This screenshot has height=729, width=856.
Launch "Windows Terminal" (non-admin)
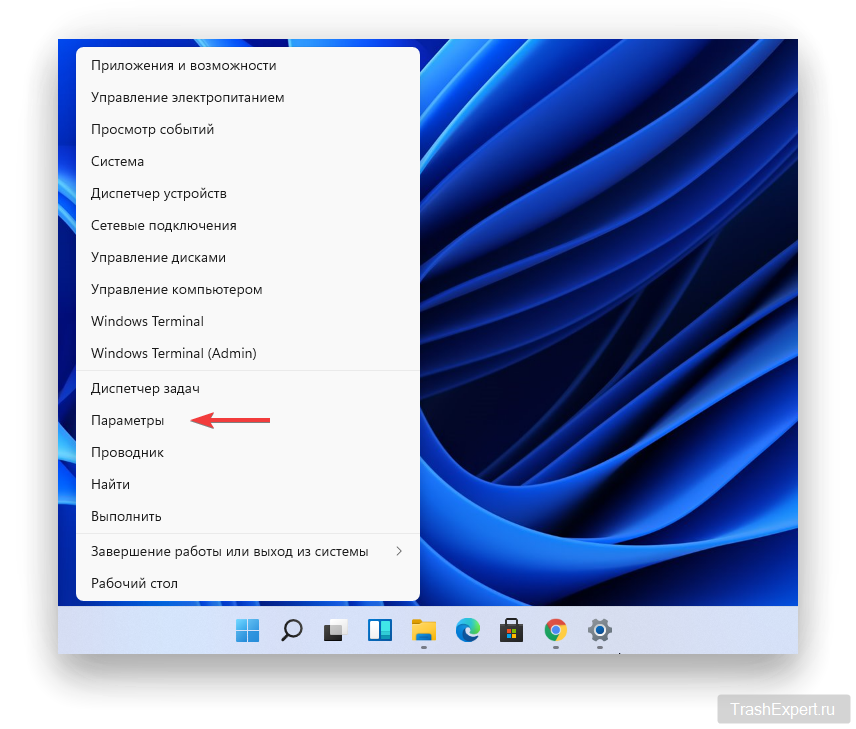tap(248, 321)
